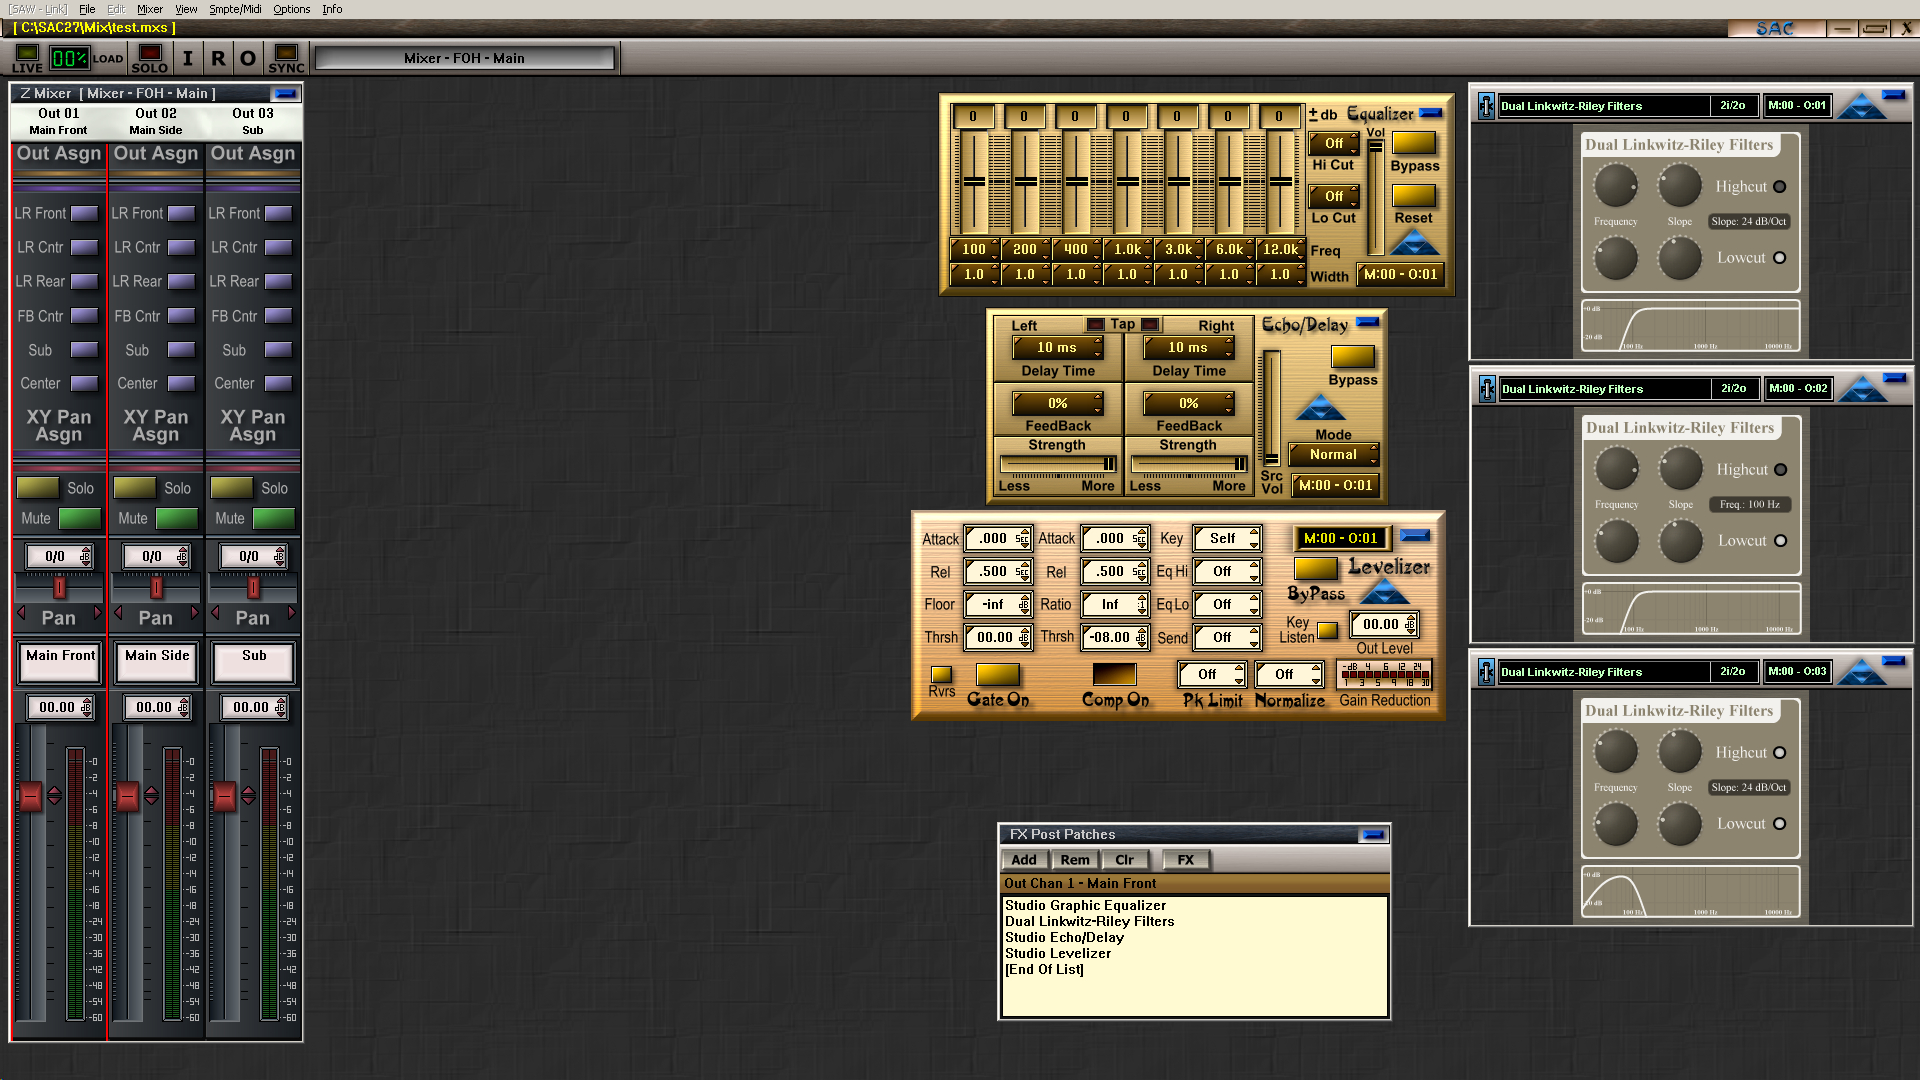Mute the Main Side output channel
The height and width of the screenshot is (1080, 1920).
coord(177,518)
